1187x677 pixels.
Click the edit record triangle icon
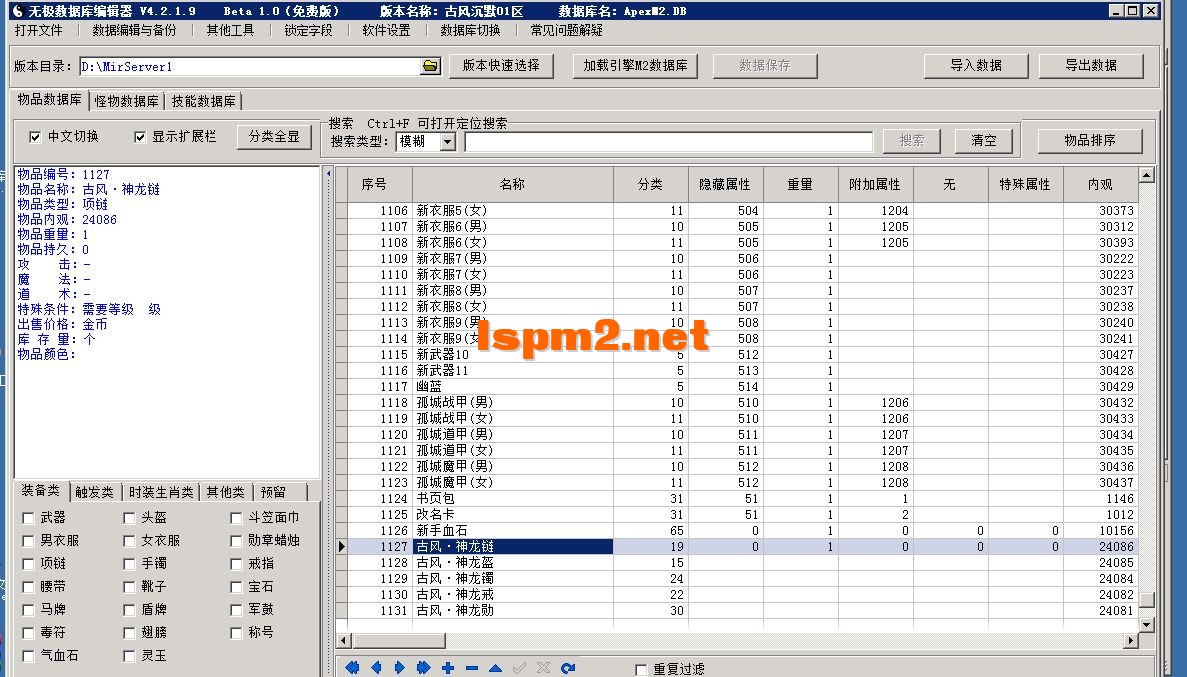[495, 668]
